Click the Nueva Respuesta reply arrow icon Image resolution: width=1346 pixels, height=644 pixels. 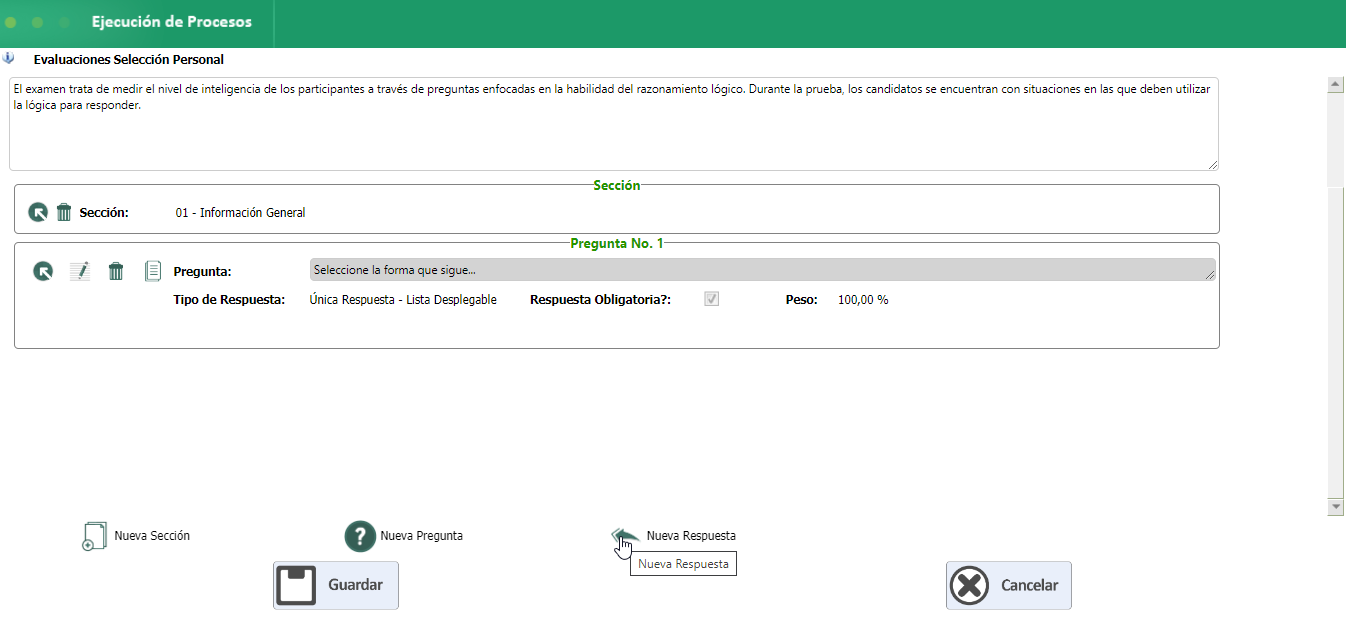(625, 536)
